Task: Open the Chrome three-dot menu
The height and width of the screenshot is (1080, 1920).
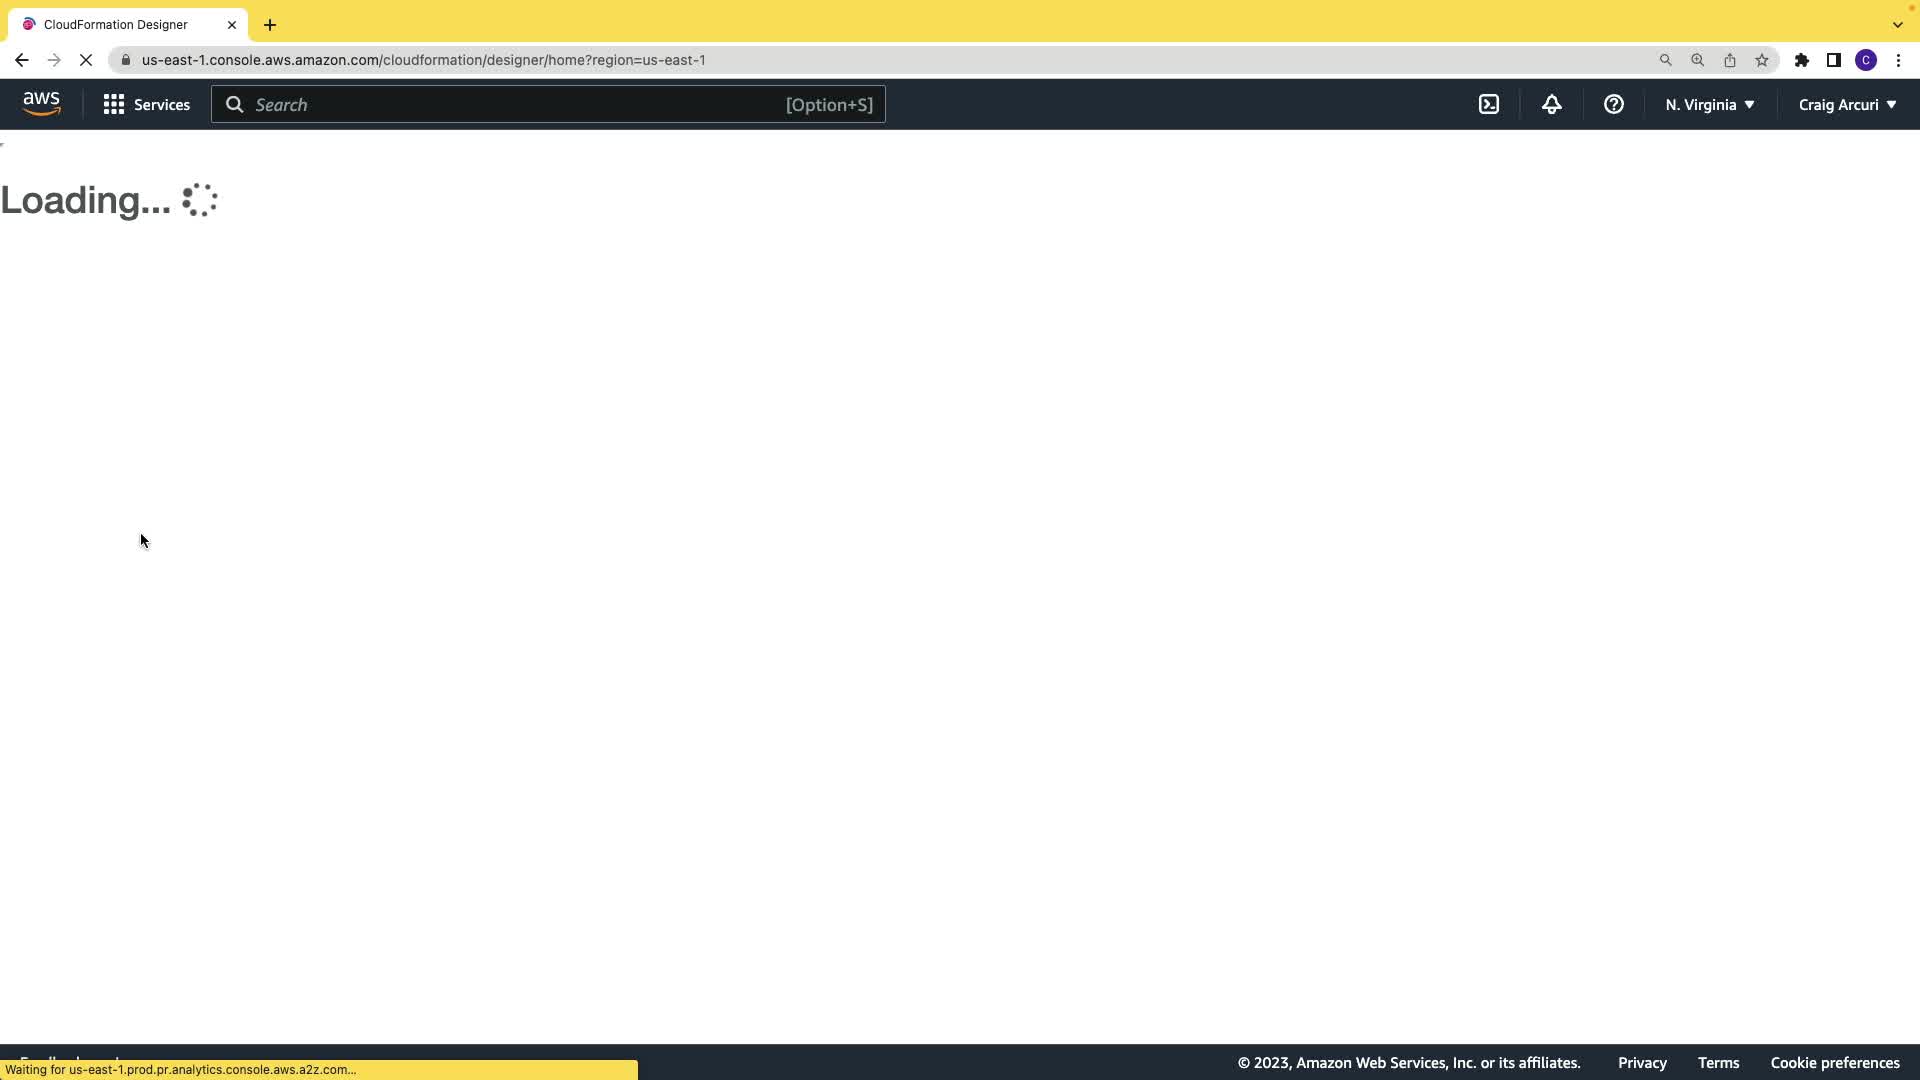Action: pyautogui.click(x=1897, y=60)
